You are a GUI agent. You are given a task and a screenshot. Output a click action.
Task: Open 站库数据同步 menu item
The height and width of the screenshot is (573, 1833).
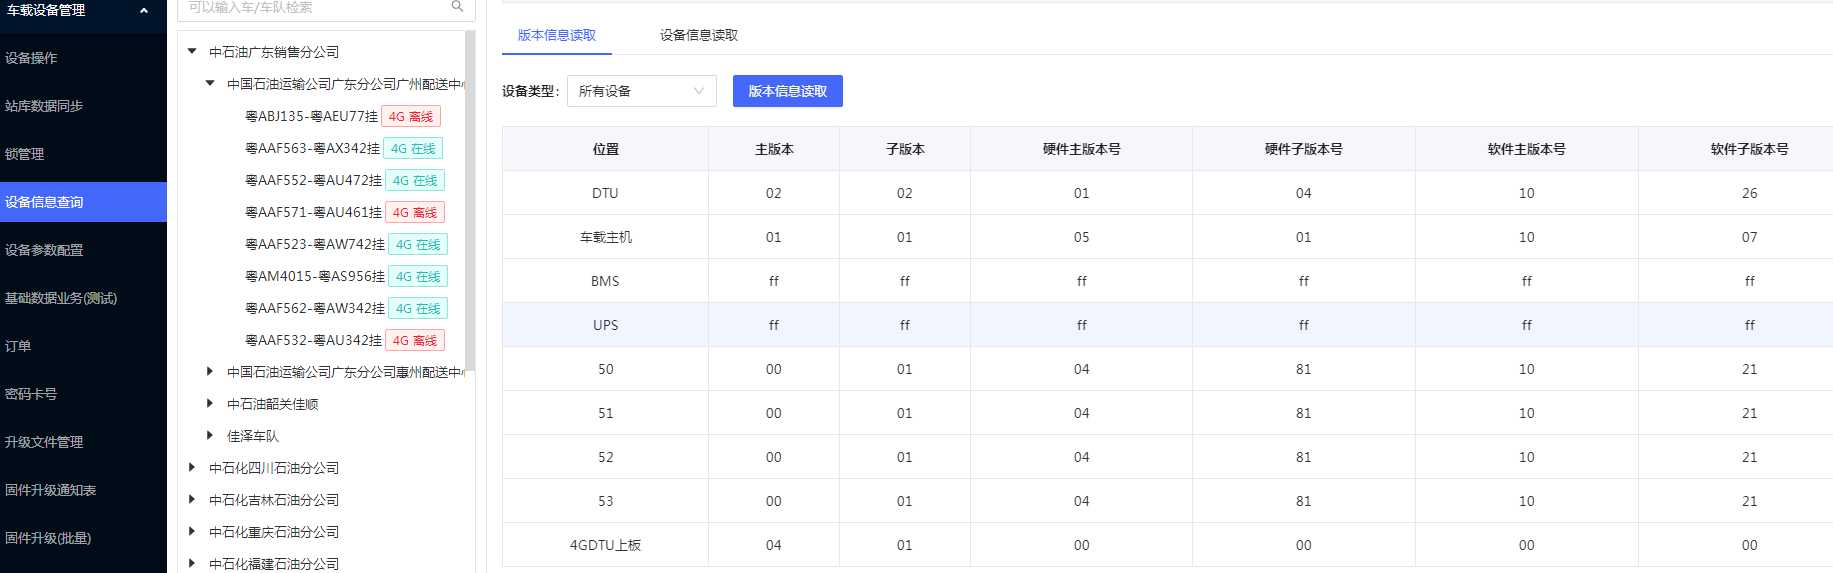83,106
